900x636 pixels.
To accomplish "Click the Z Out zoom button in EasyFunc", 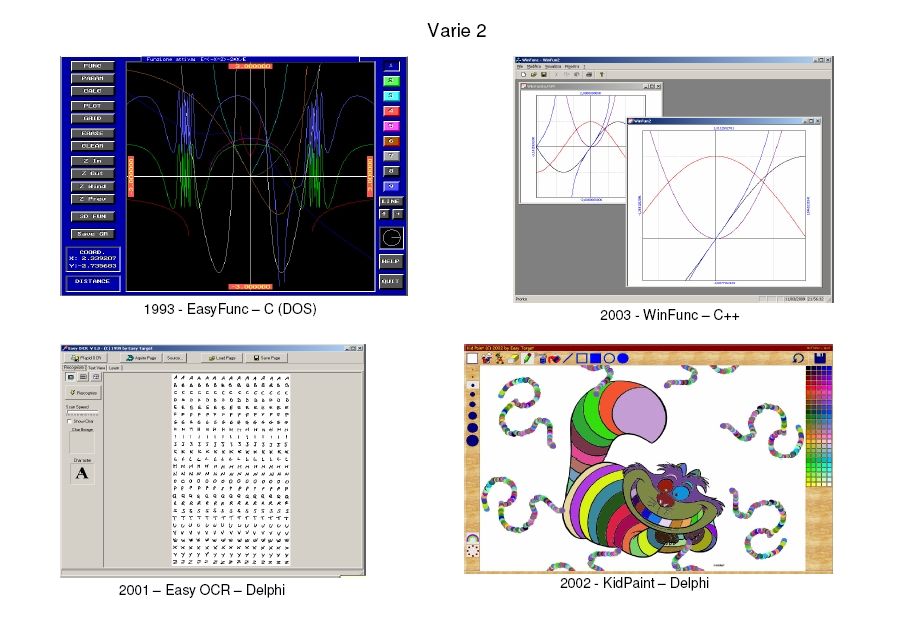I will (x=92, y=173).
